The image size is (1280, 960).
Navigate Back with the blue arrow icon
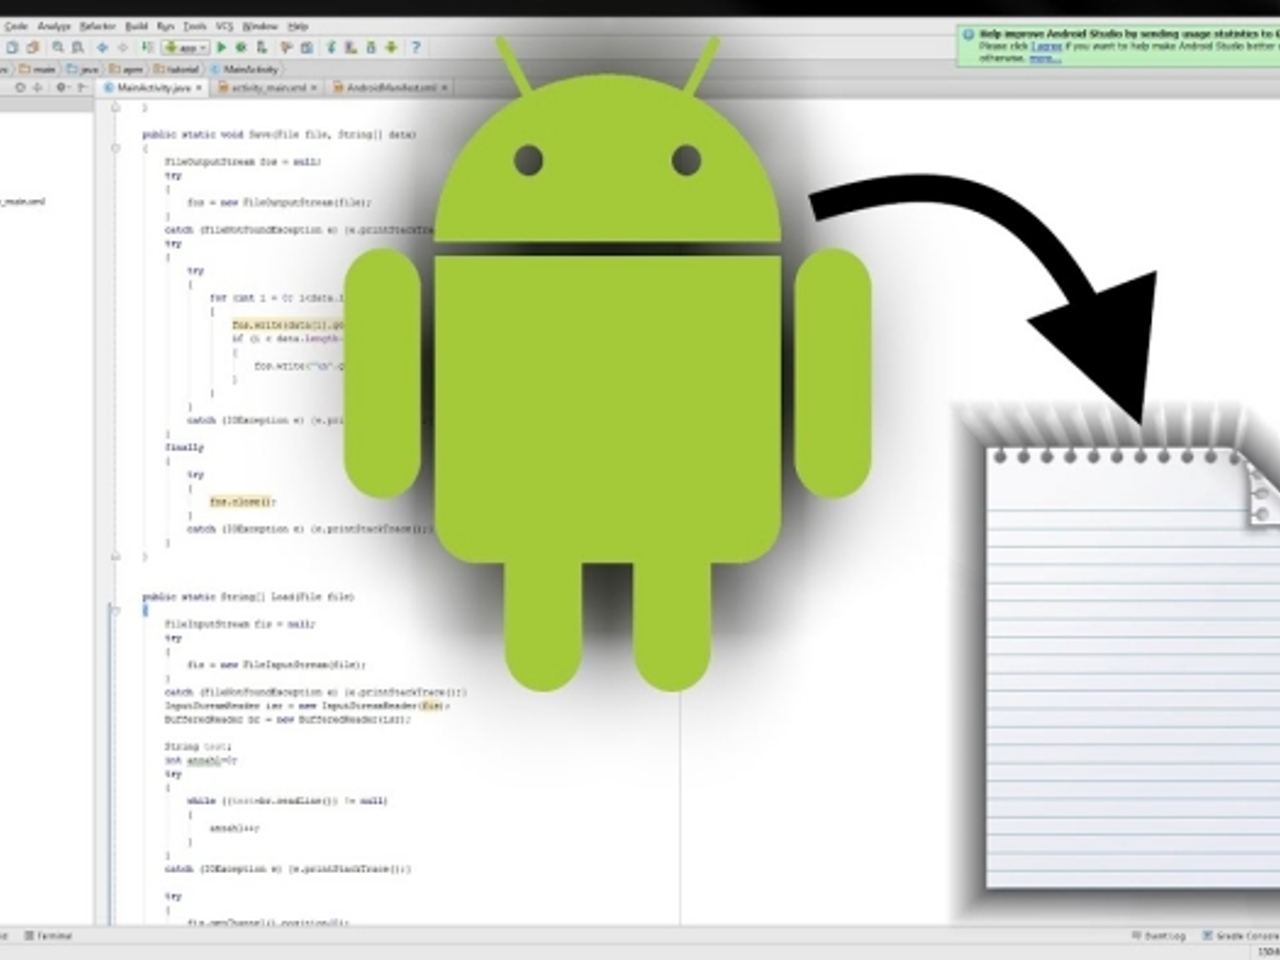tap(102, 47)
